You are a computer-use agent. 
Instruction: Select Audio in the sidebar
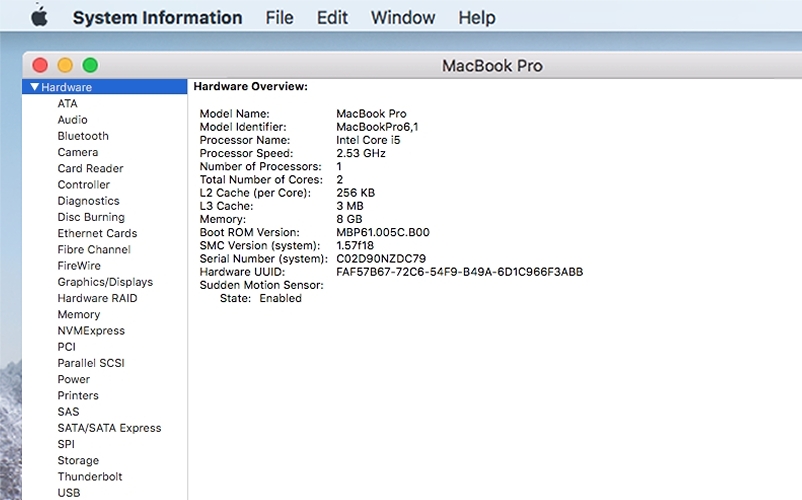[x=72, y=120]
